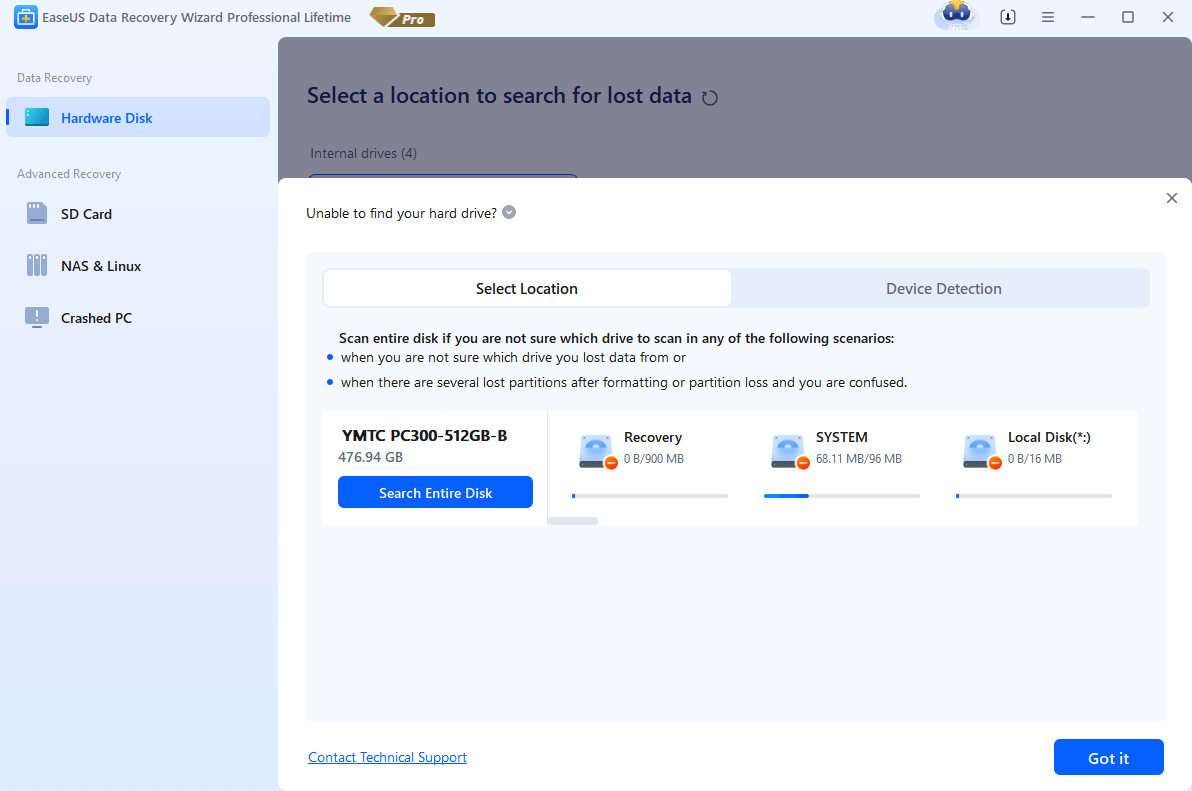Select the Hardware Disk sidebar entry

[106, 117]
